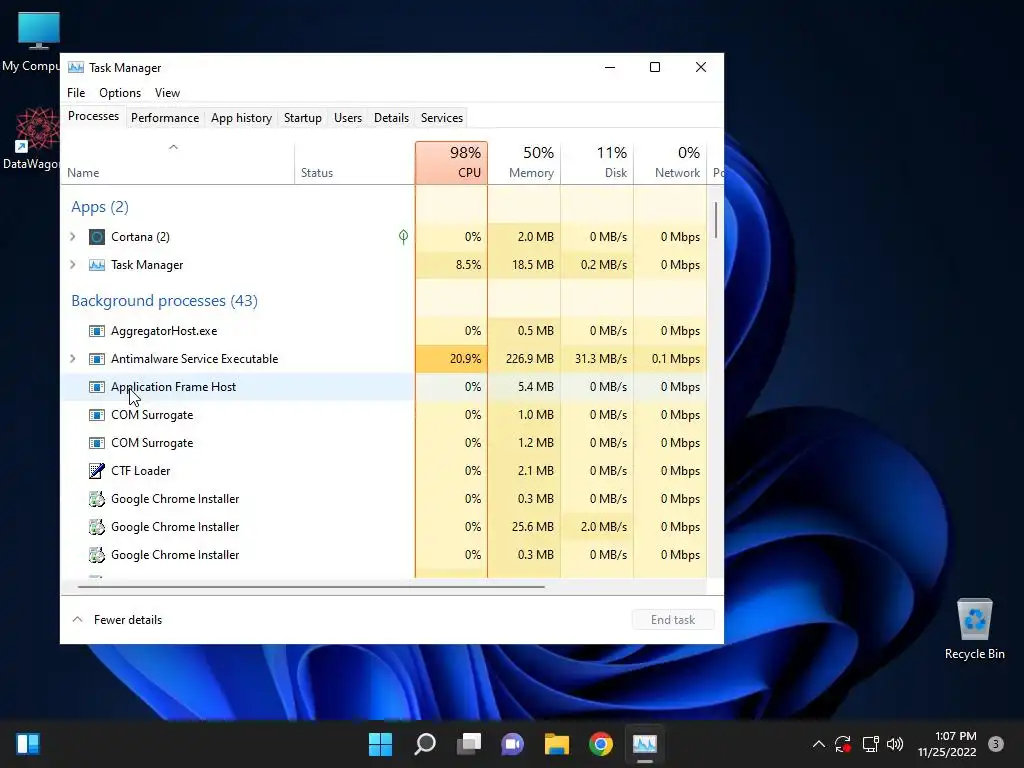Click the Application Frame Host icon
The height and width of the screenshot is (768, 1024).
[97, 387]
